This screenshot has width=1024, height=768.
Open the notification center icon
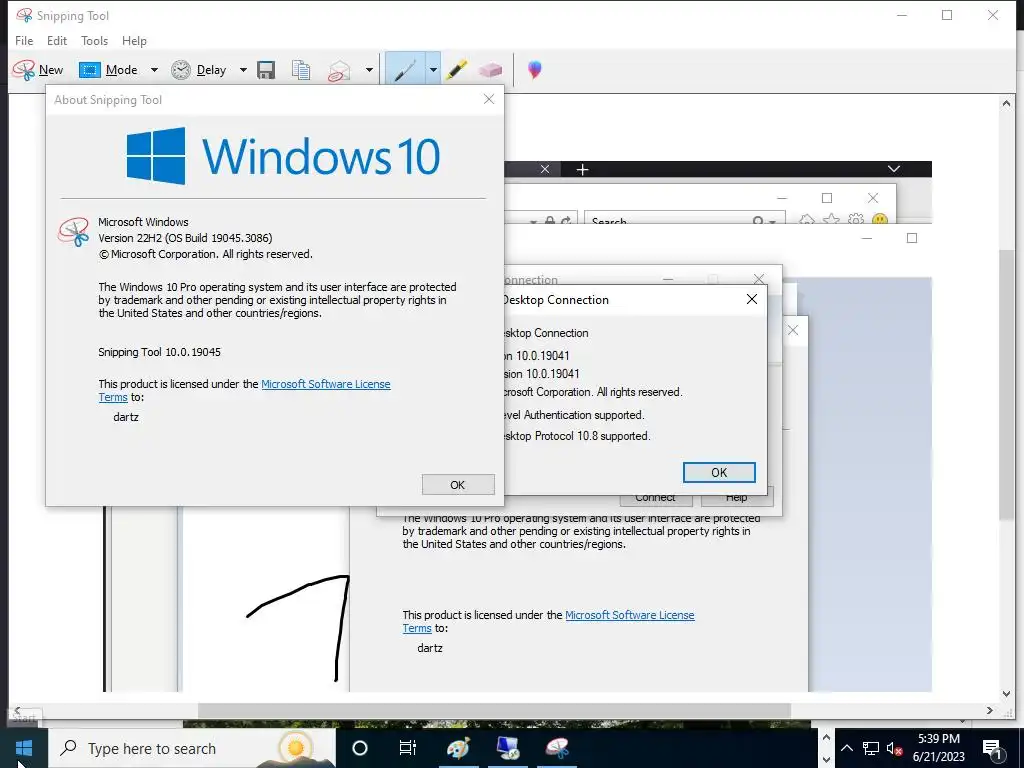click(x=992, y=748)
